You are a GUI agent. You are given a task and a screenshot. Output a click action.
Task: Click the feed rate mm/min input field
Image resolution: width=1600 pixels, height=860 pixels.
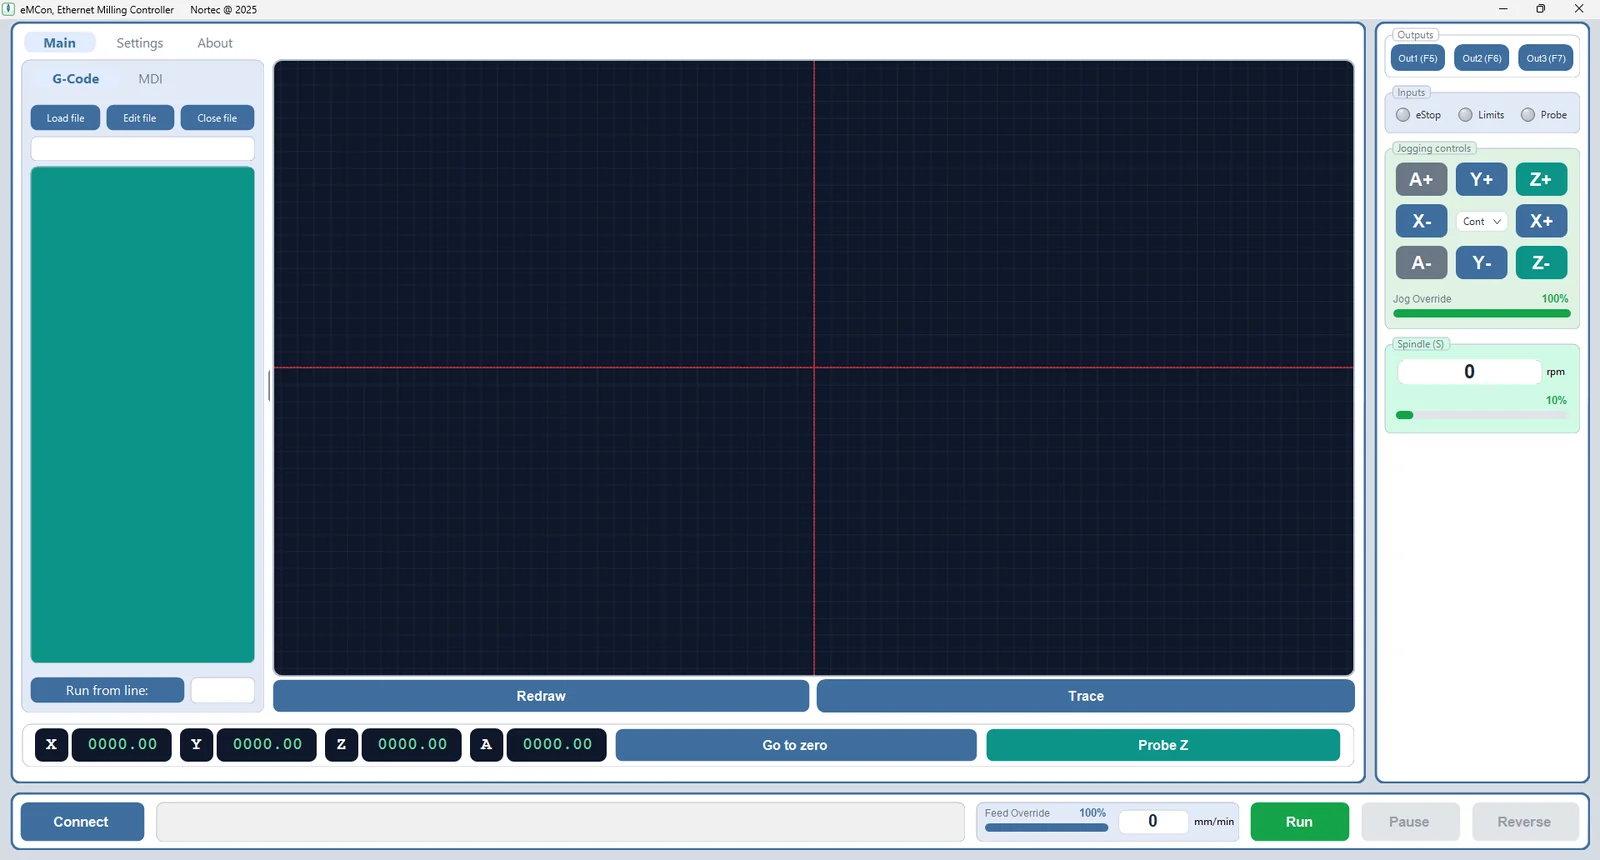[x=1153, y=821]
